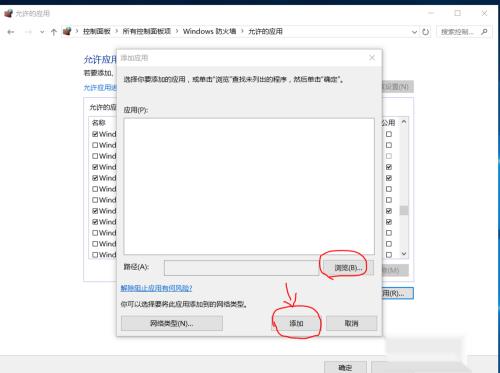Click the 添加 button

pos(296,323)
